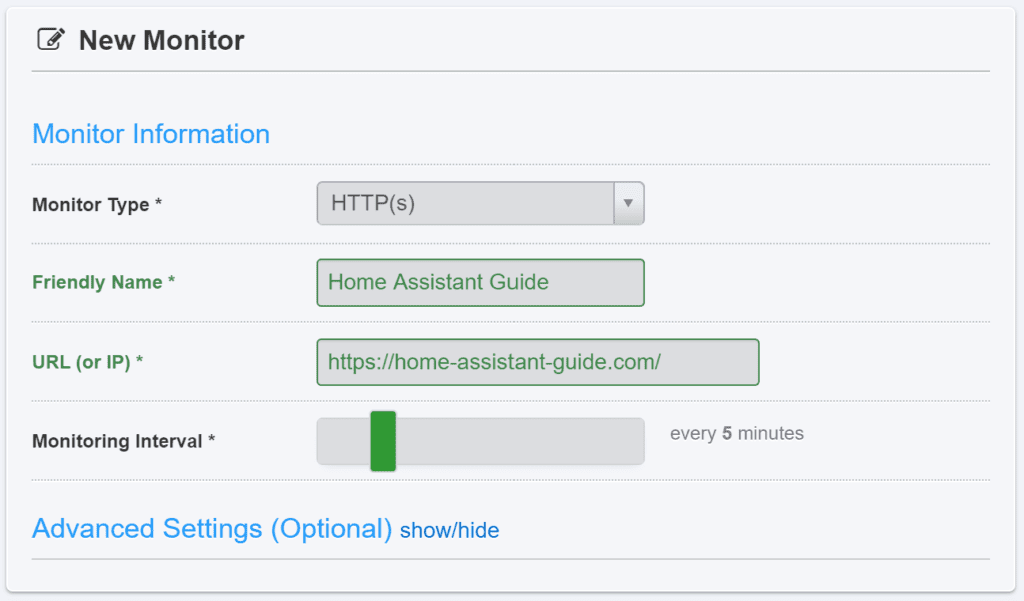
Task: Open the Monitor Type dropdown arrow
Action: coord(628,203)
